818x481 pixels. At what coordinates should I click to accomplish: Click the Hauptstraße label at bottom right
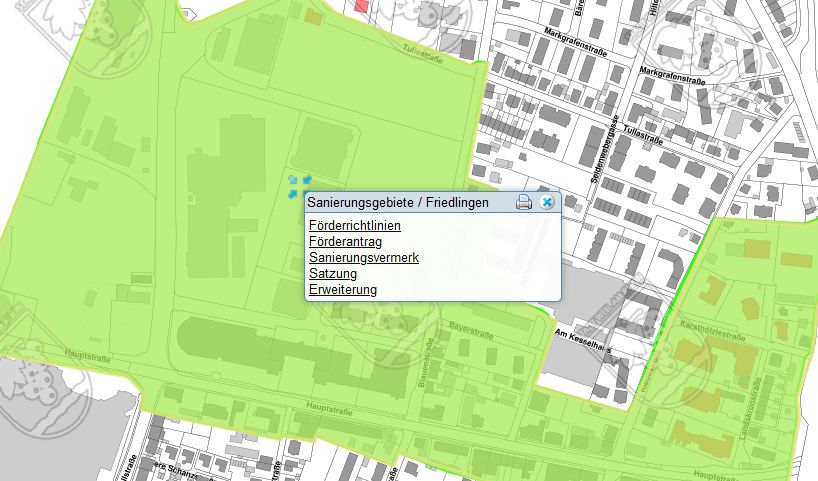tap(714, 474)
